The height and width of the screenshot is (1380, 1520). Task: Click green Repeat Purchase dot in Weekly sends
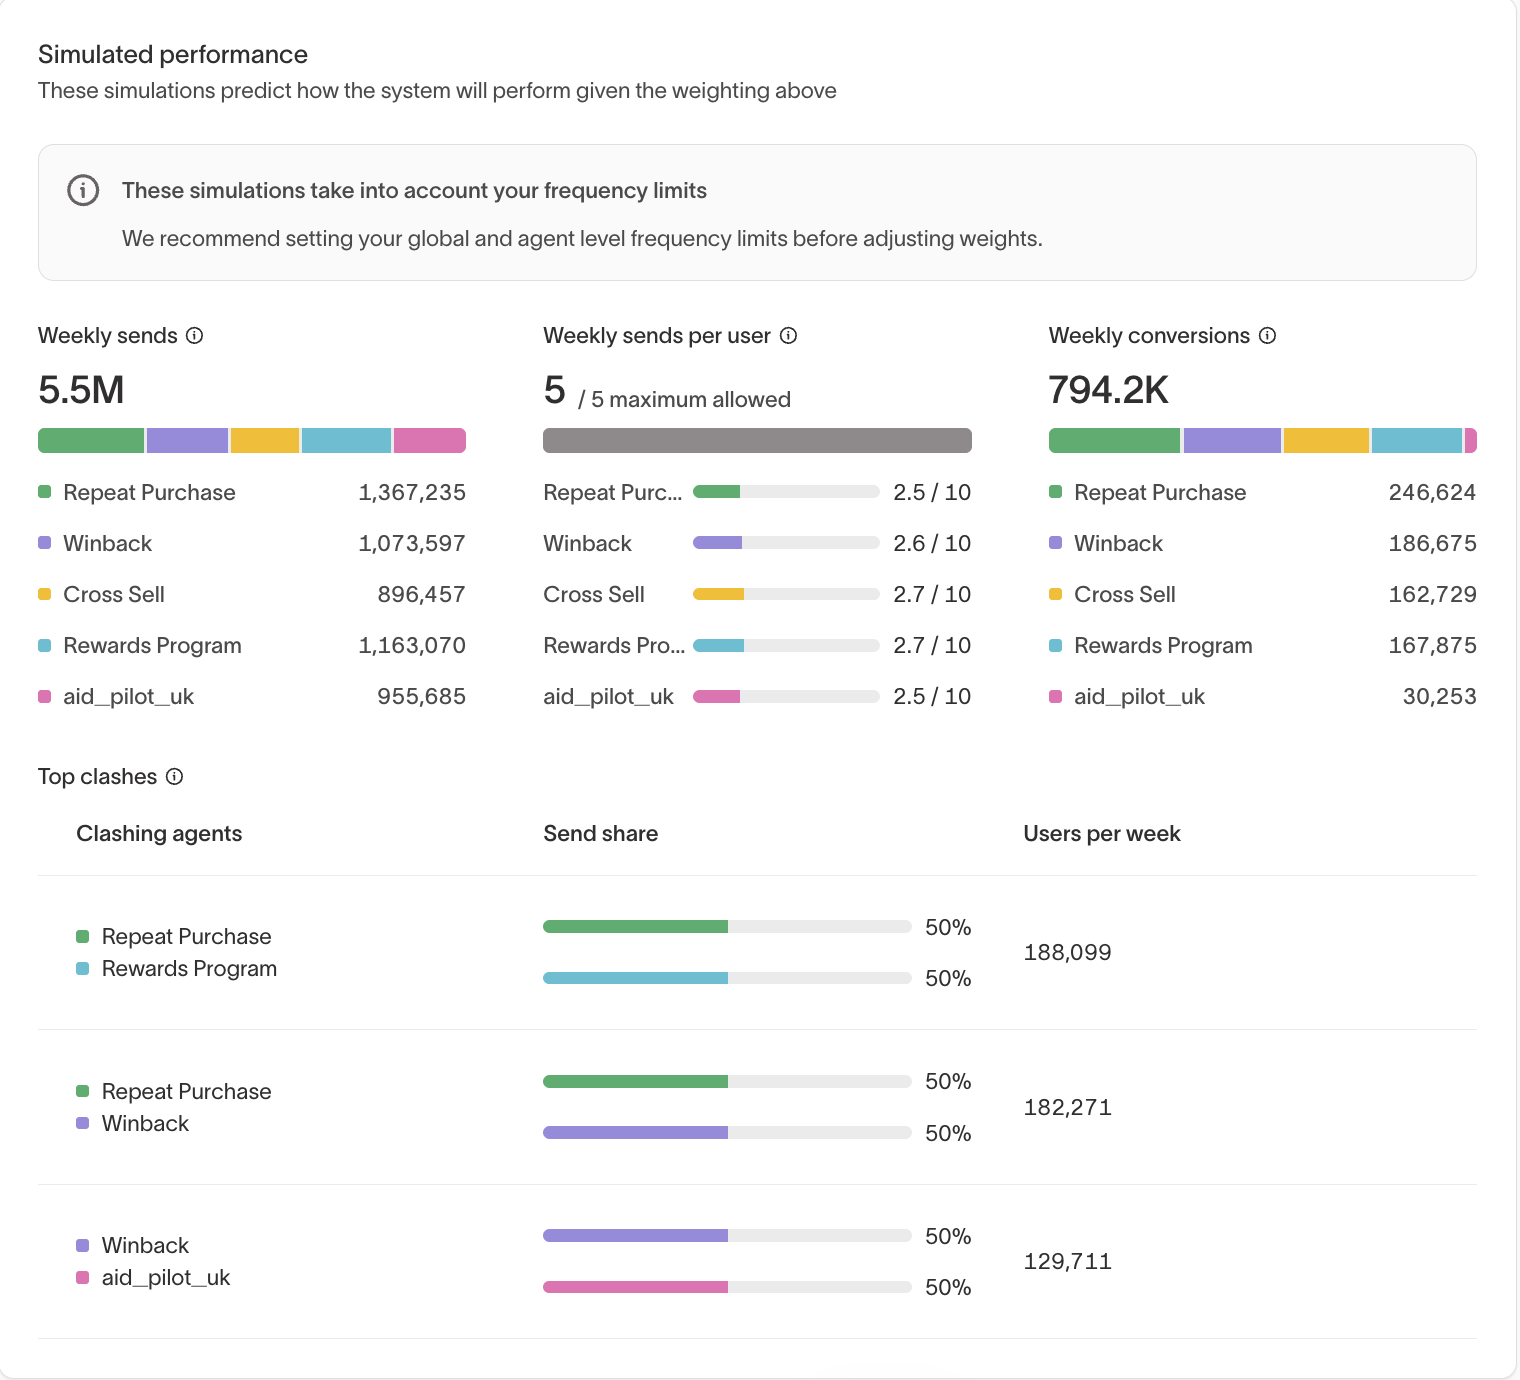[x=45, y=492]
